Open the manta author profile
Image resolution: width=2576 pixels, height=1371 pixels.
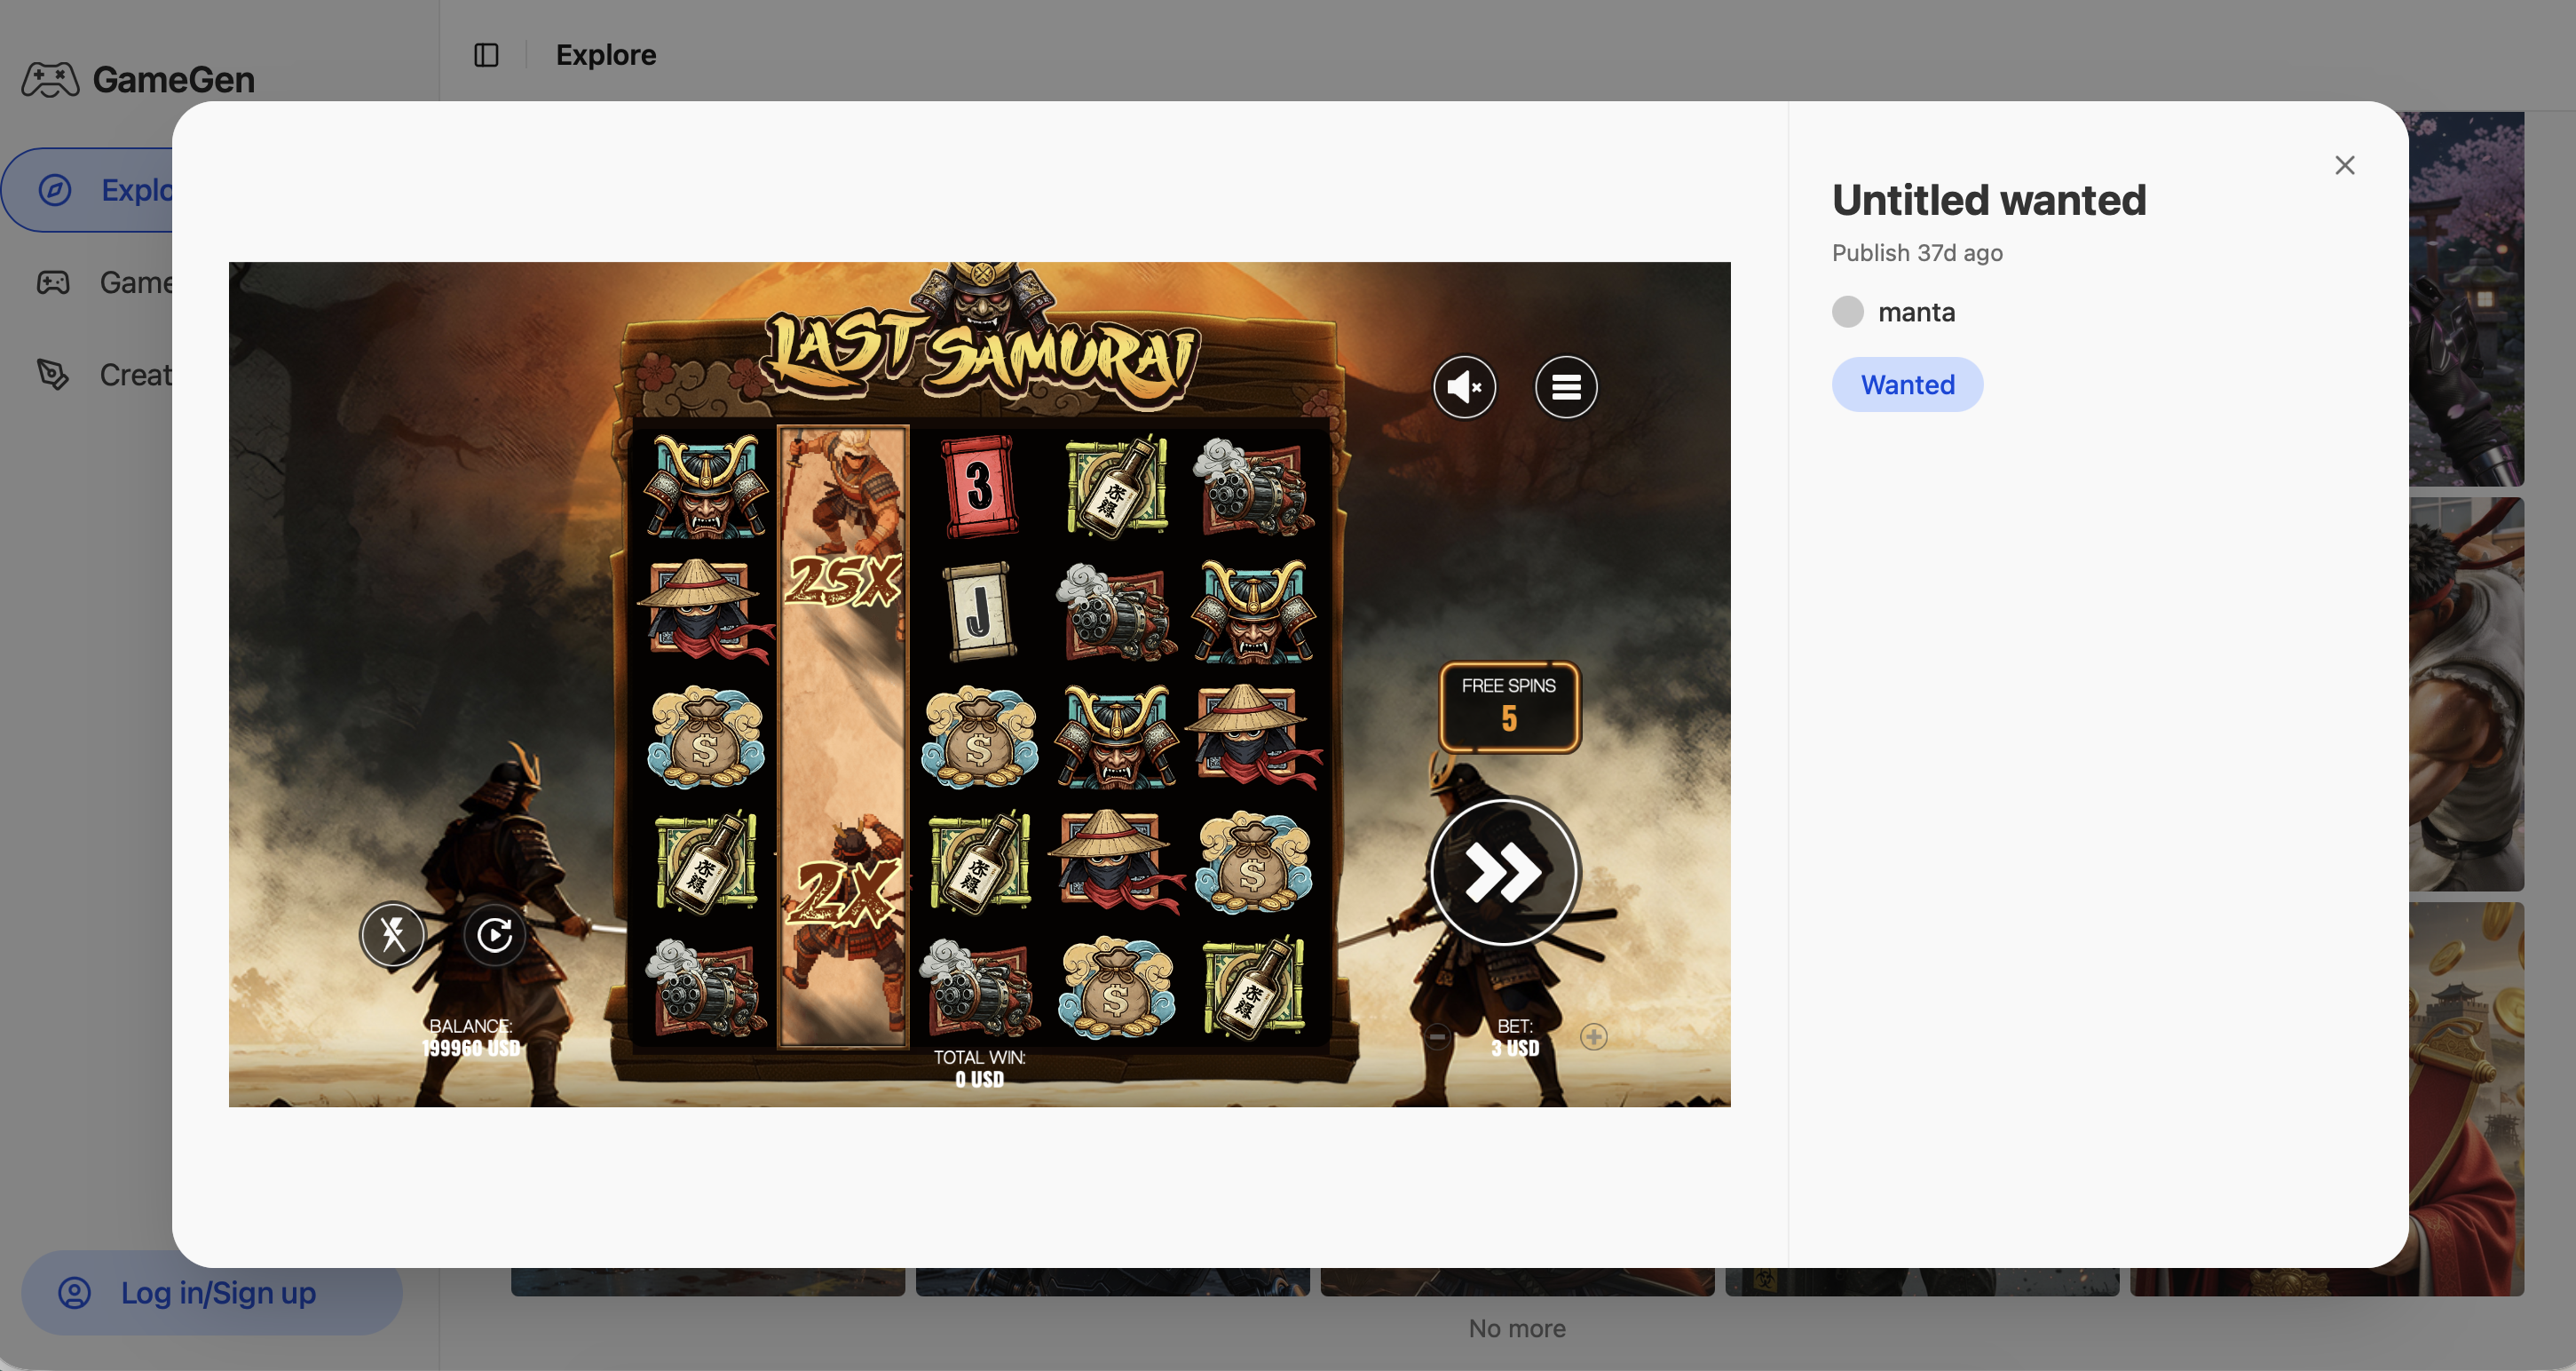pyautogui.click(x=1915, y=312)
